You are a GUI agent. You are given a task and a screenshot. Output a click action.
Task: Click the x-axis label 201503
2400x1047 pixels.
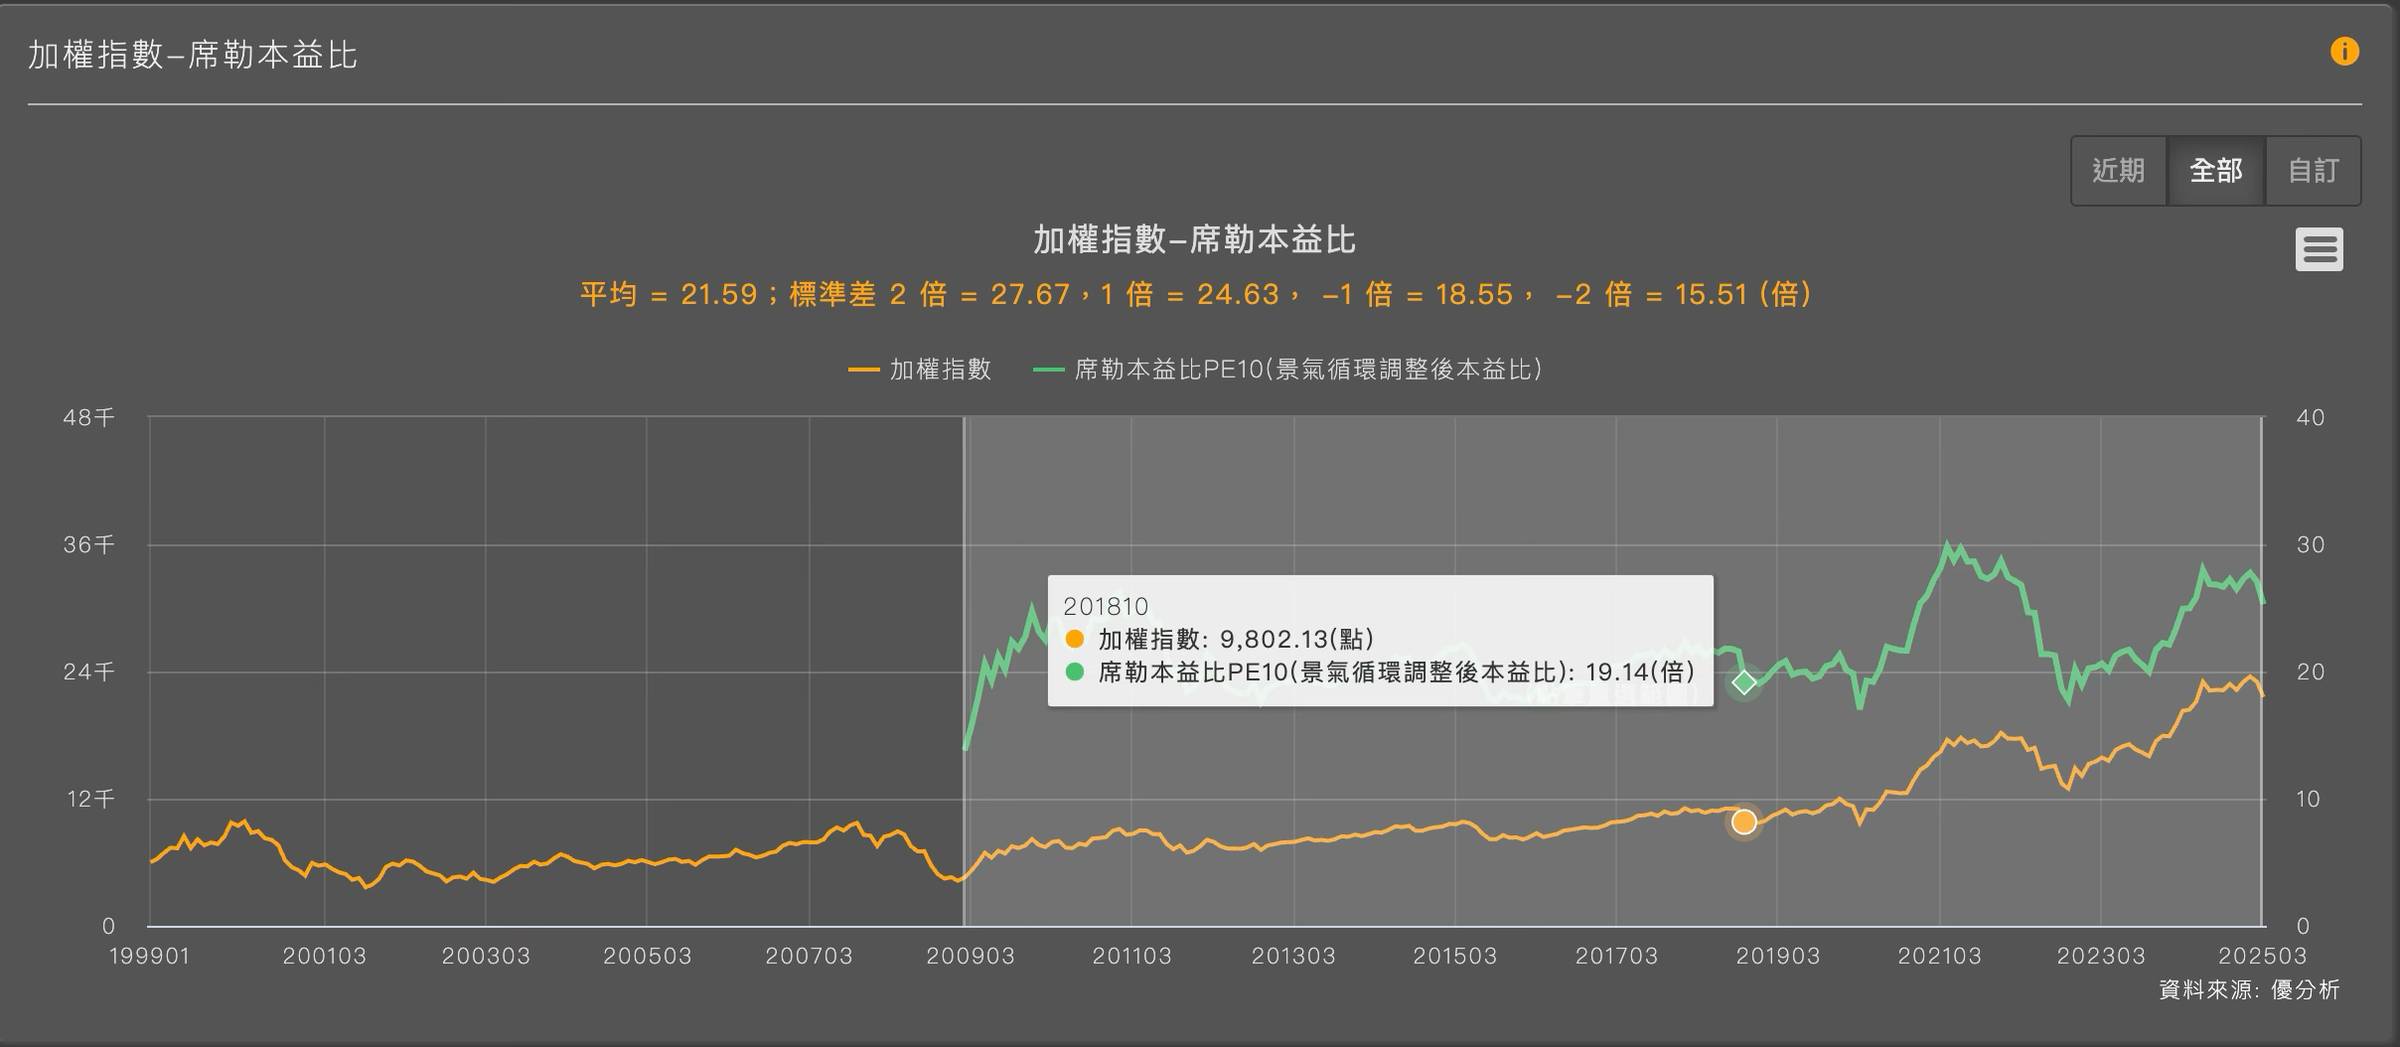[1455, 956]
